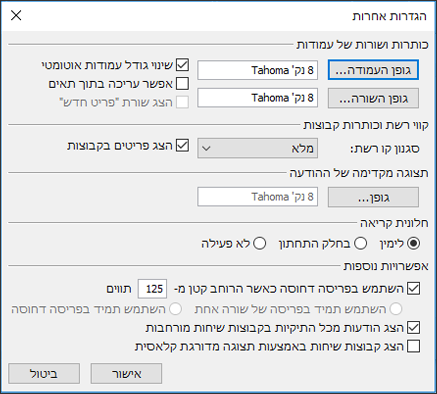This screenshot has height=394, width=437.
Task: Click the column font Tahoma field
Action: (x=258, y=70)
